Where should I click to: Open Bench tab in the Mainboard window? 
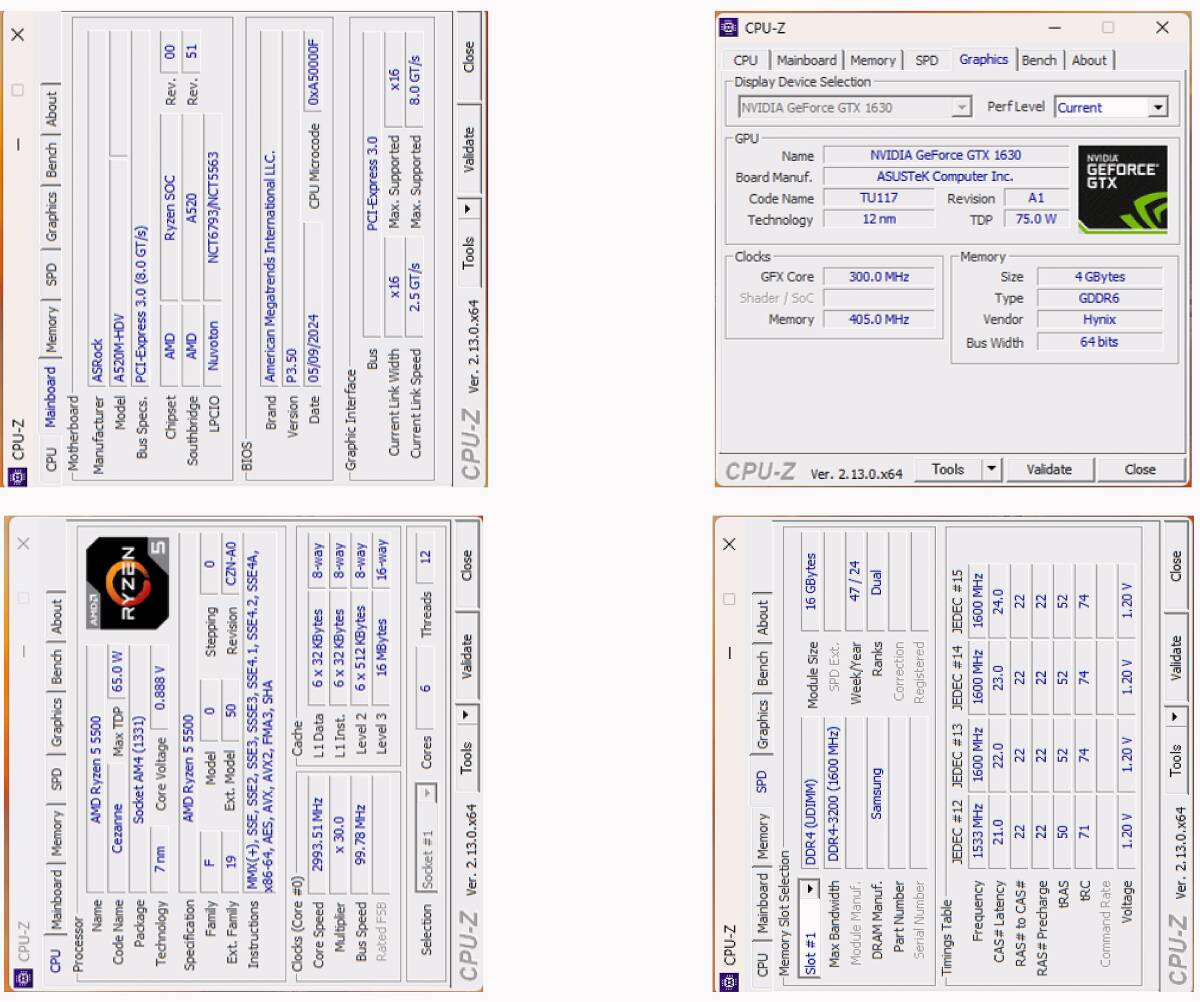pos(51,160)
